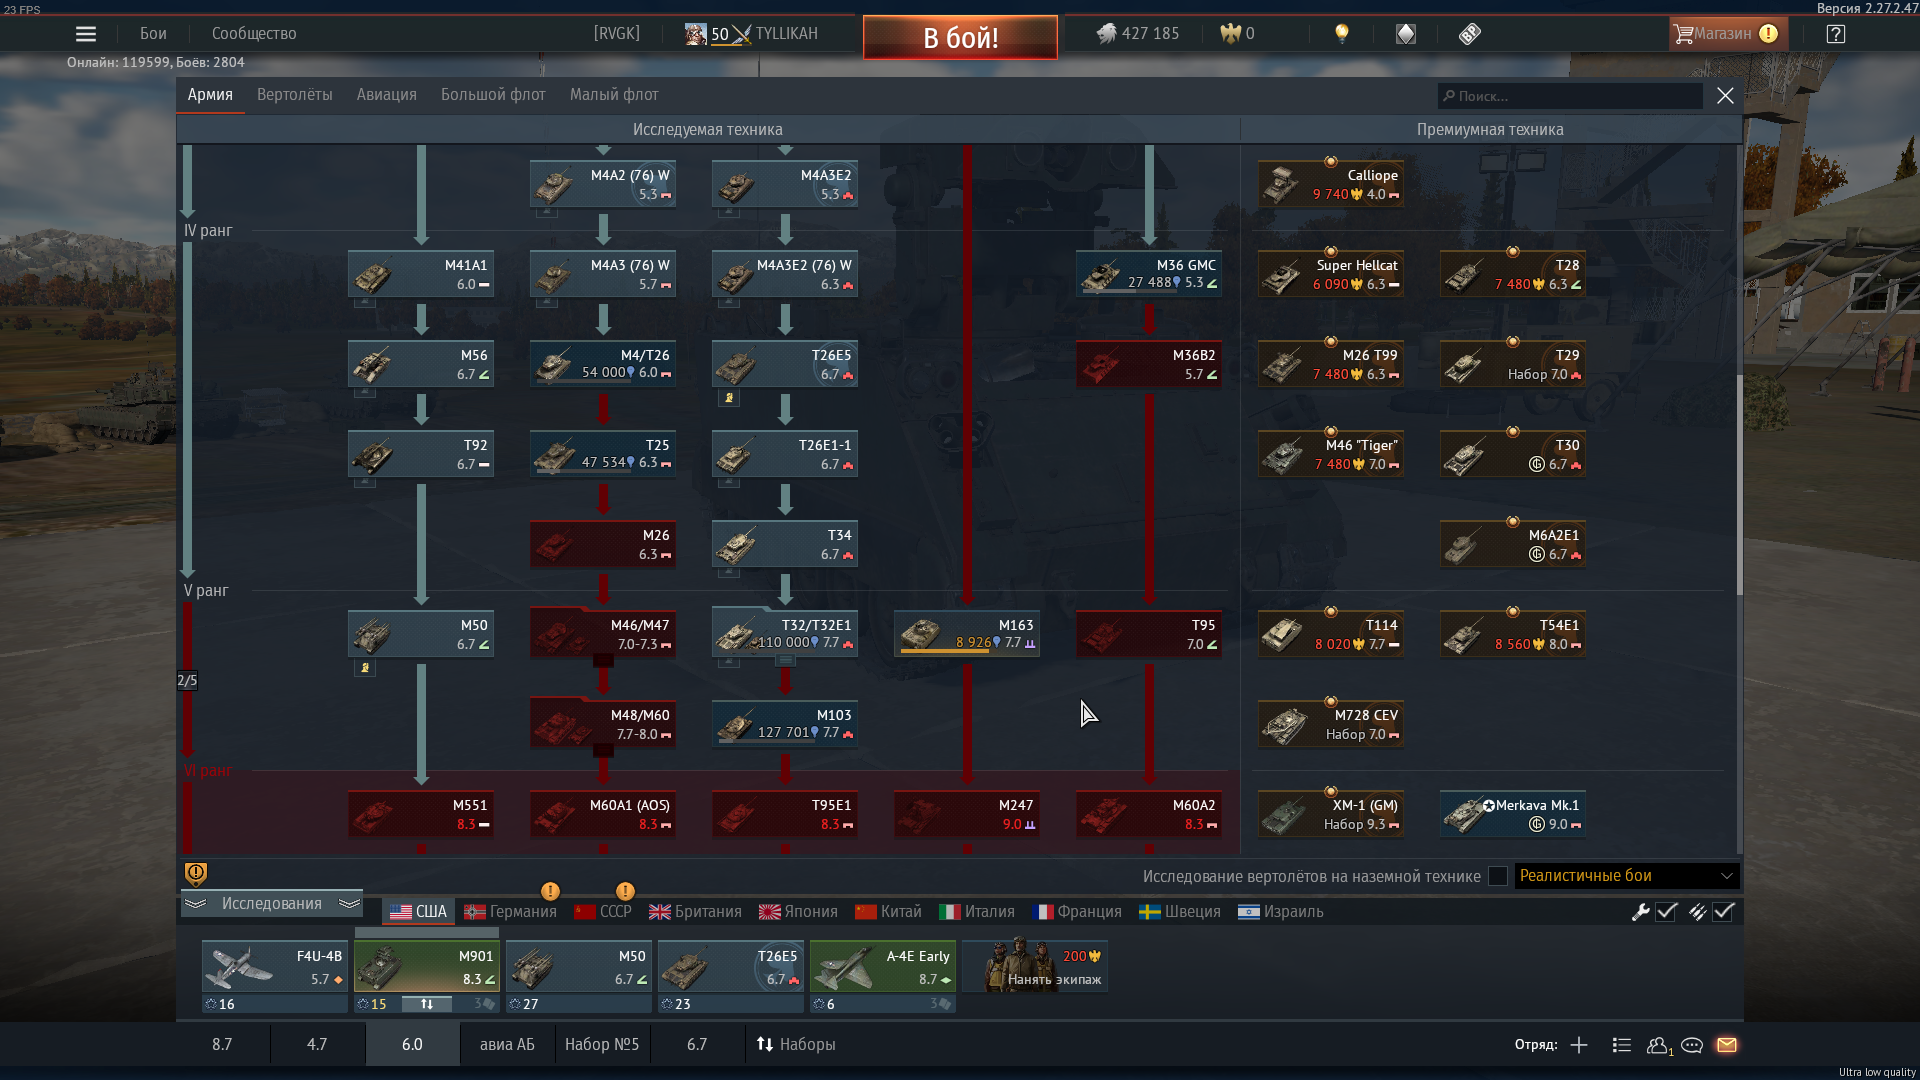Click the ammo auto-refill icon
Image resolution: width=1920 pixels, height=1080 pixels.
(1697, 912)
